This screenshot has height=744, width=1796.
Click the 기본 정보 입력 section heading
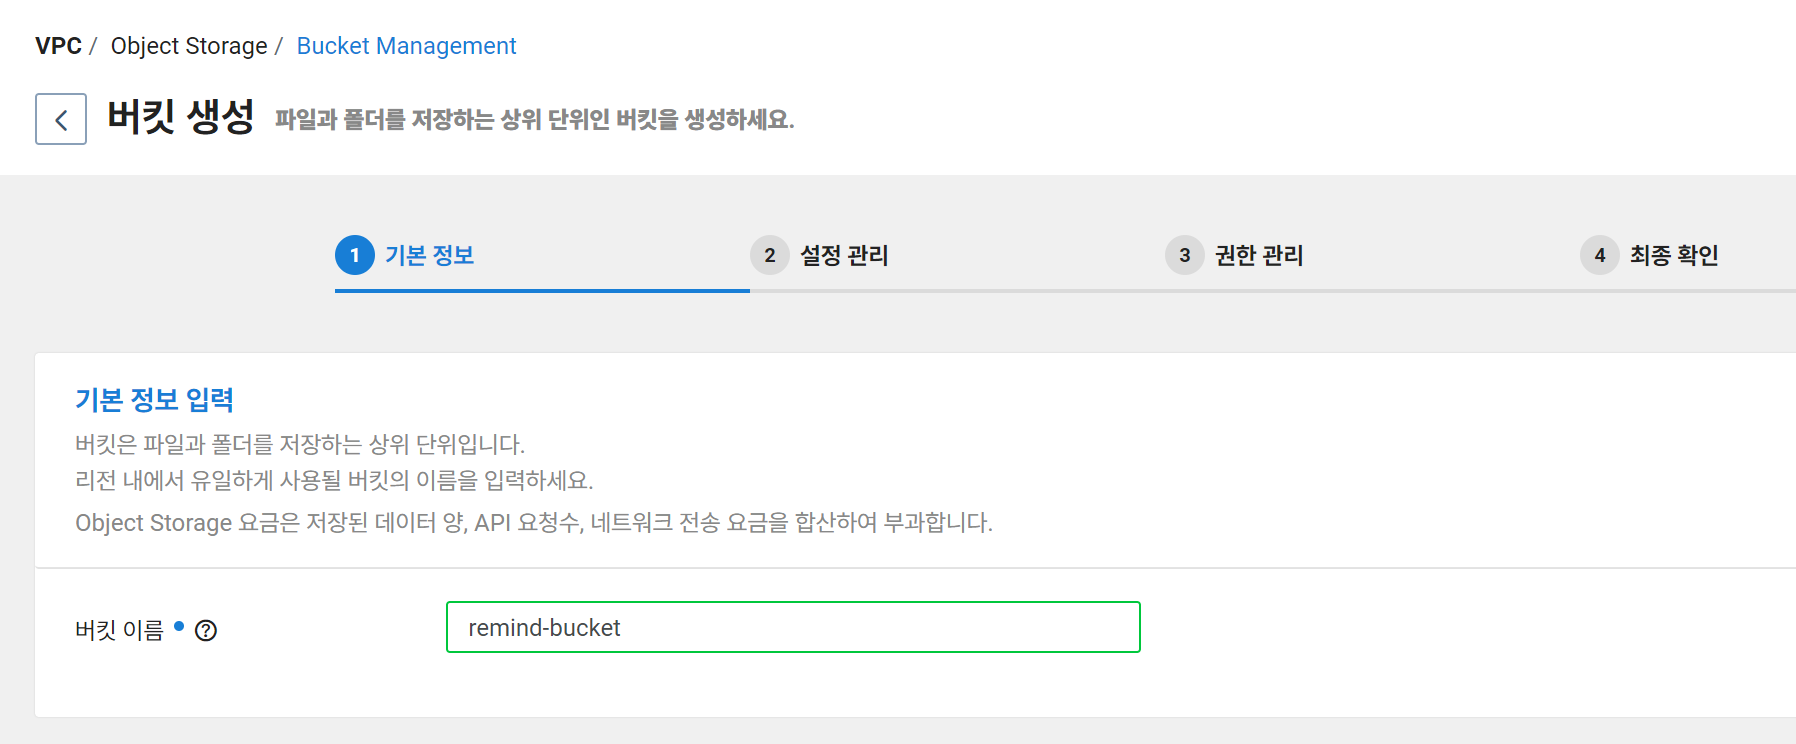[156, 399]
